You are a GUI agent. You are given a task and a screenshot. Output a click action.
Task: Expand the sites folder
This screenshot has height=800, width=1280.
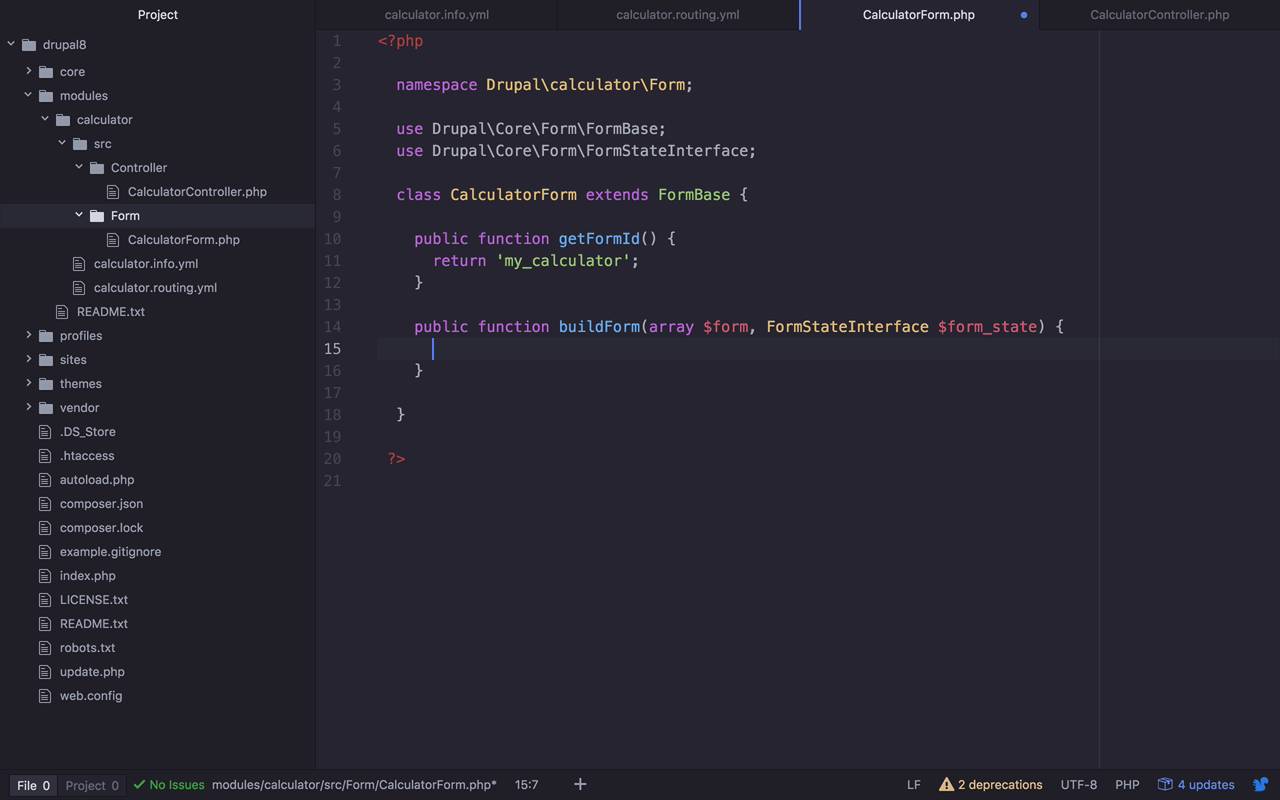[x=29, y=359]
